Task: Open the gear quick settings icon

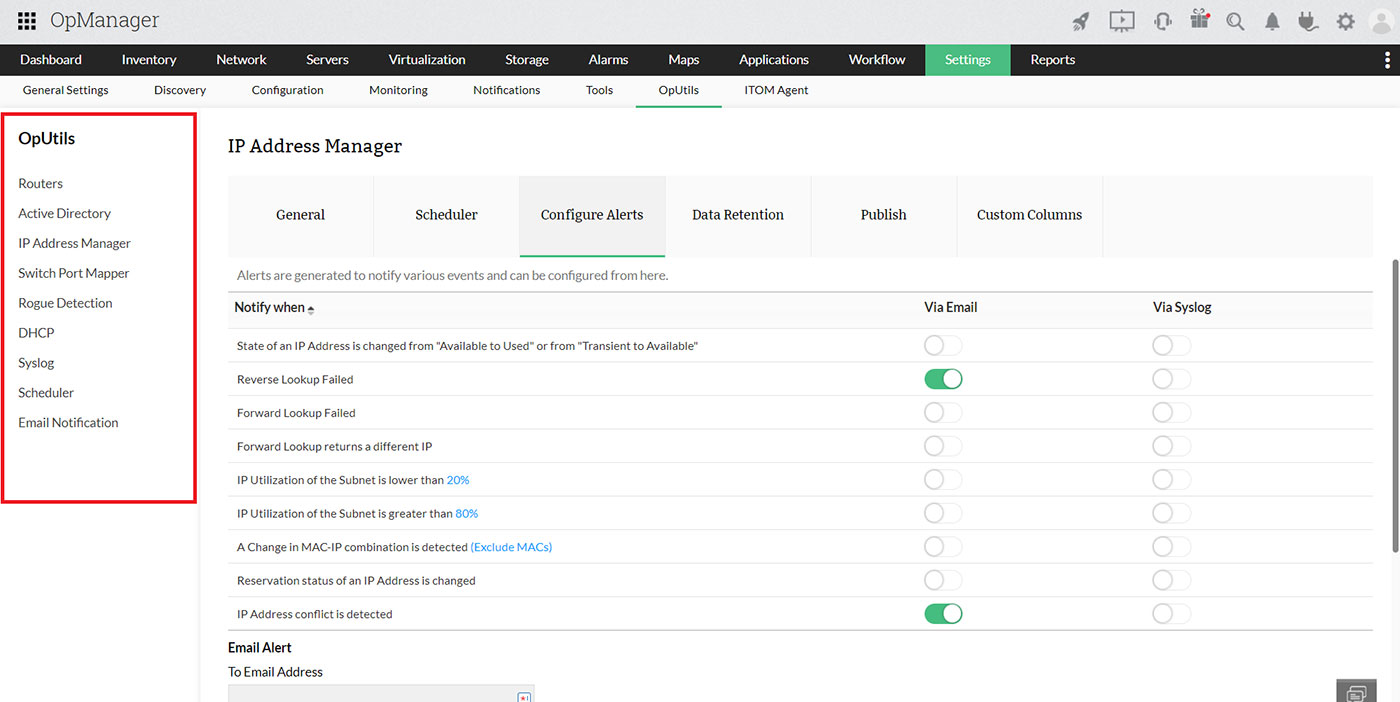Action: click(x=1346, y=21)
